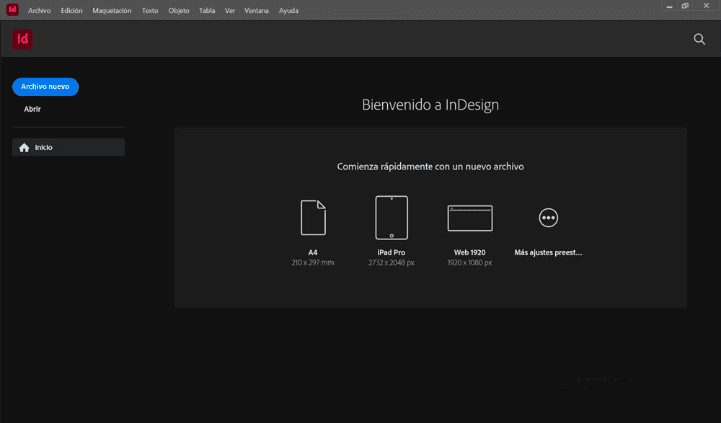Click the 210 x 297 mm dimensions text
Screen dimensions: 721x423
click(313, 263)
